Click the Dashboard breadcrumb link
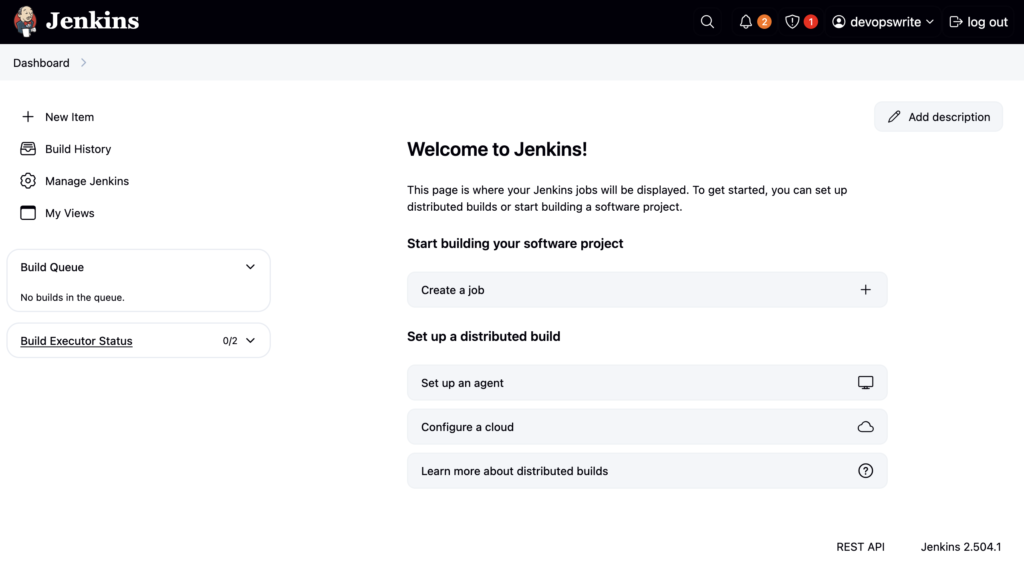Screen dimensions: 1024x572 41,63
